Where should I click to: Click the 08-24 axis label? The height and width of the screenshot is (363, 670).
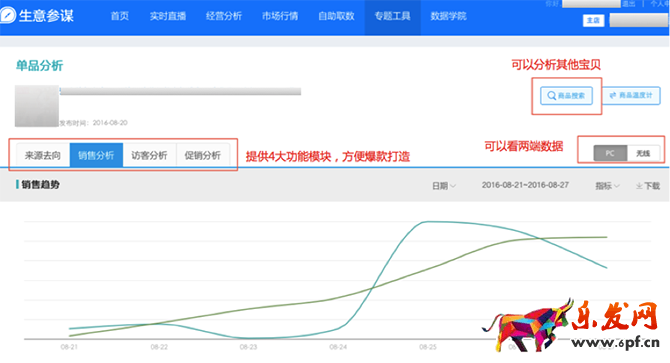click(x=338, y=347)
